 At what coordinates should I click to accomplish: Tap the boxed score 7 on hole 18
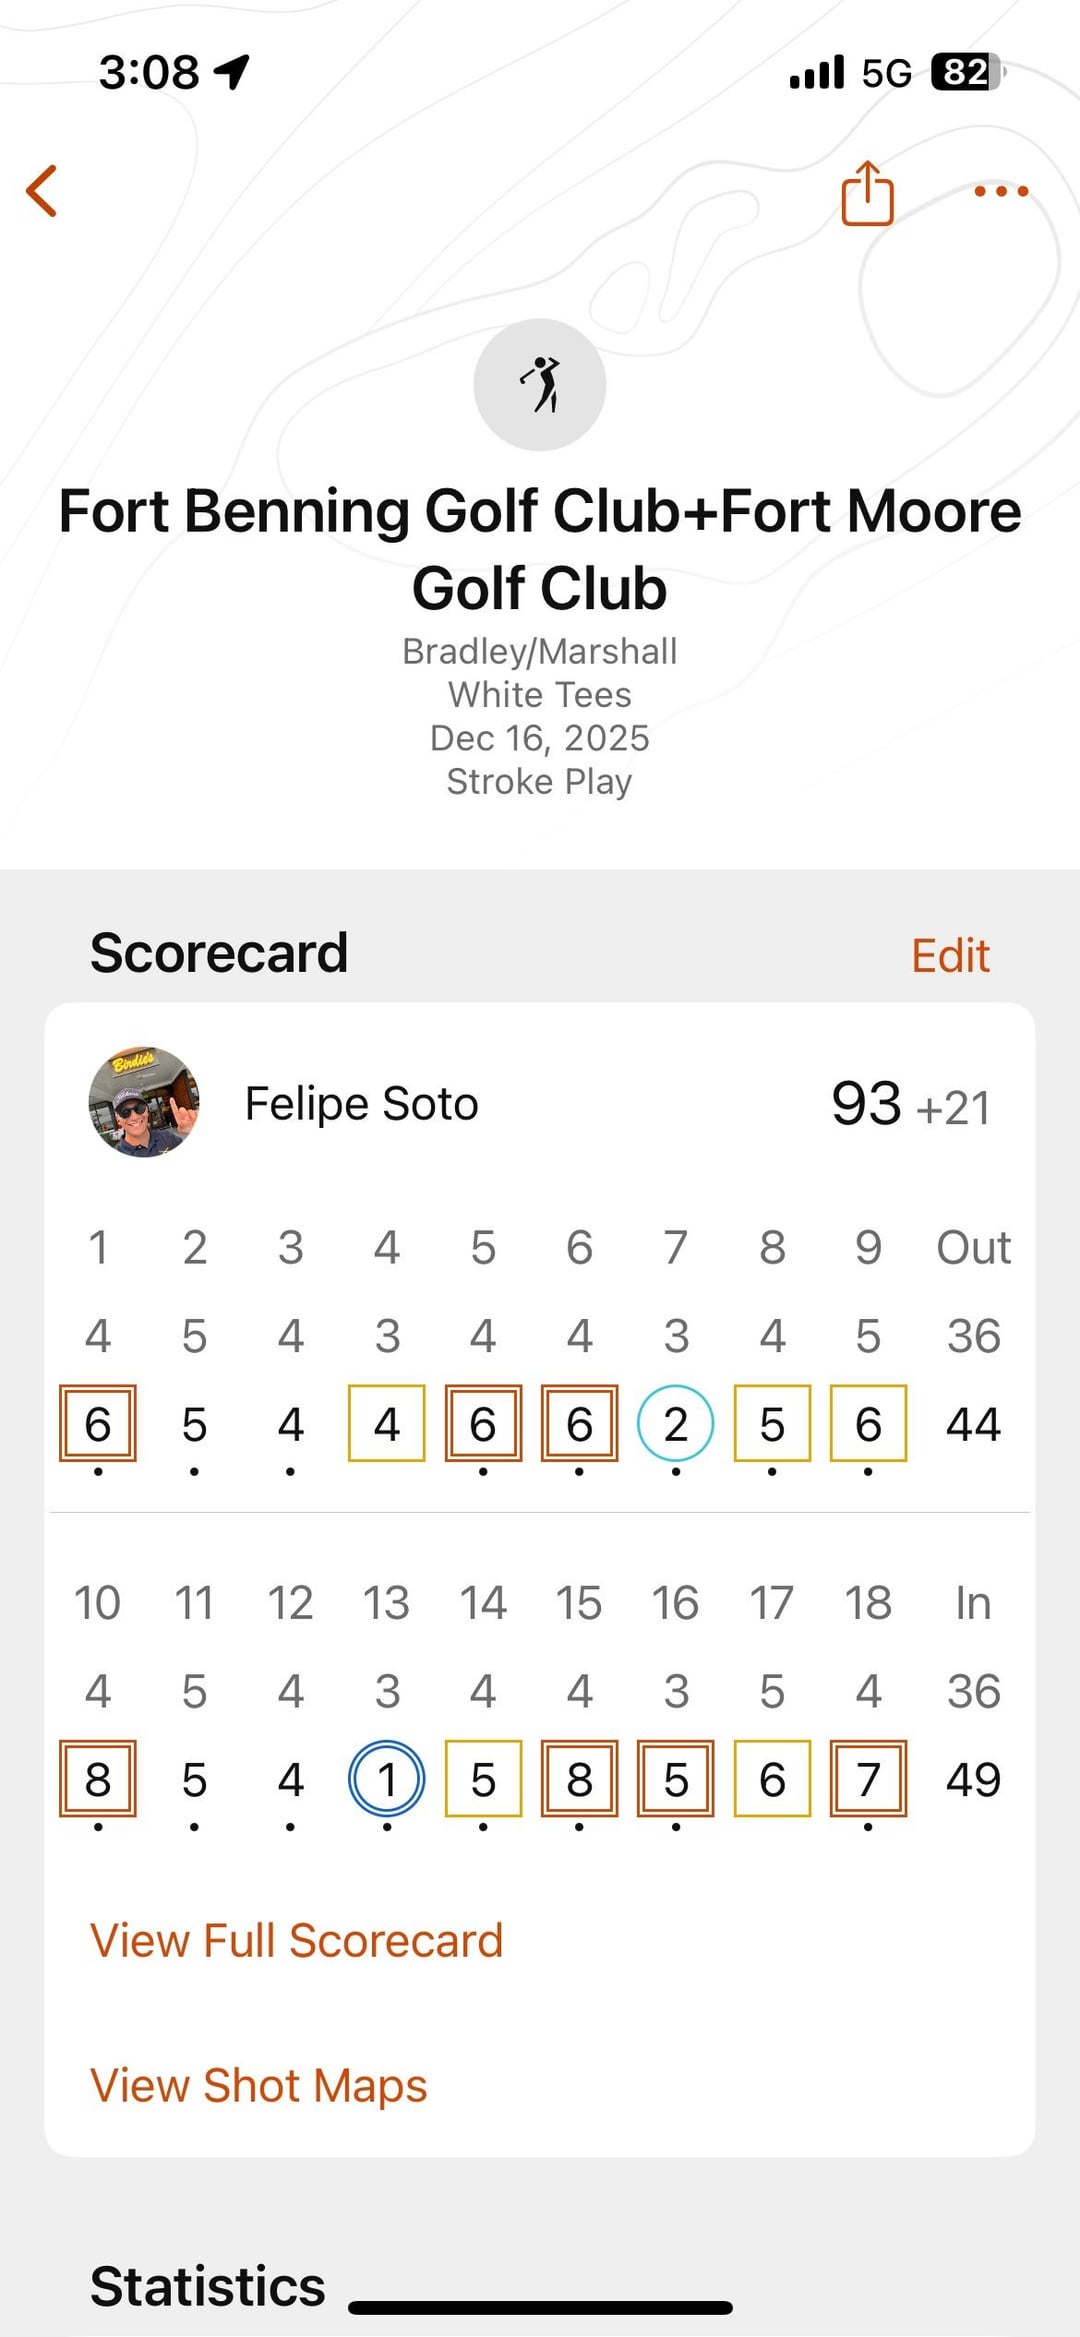[868, 1780]
